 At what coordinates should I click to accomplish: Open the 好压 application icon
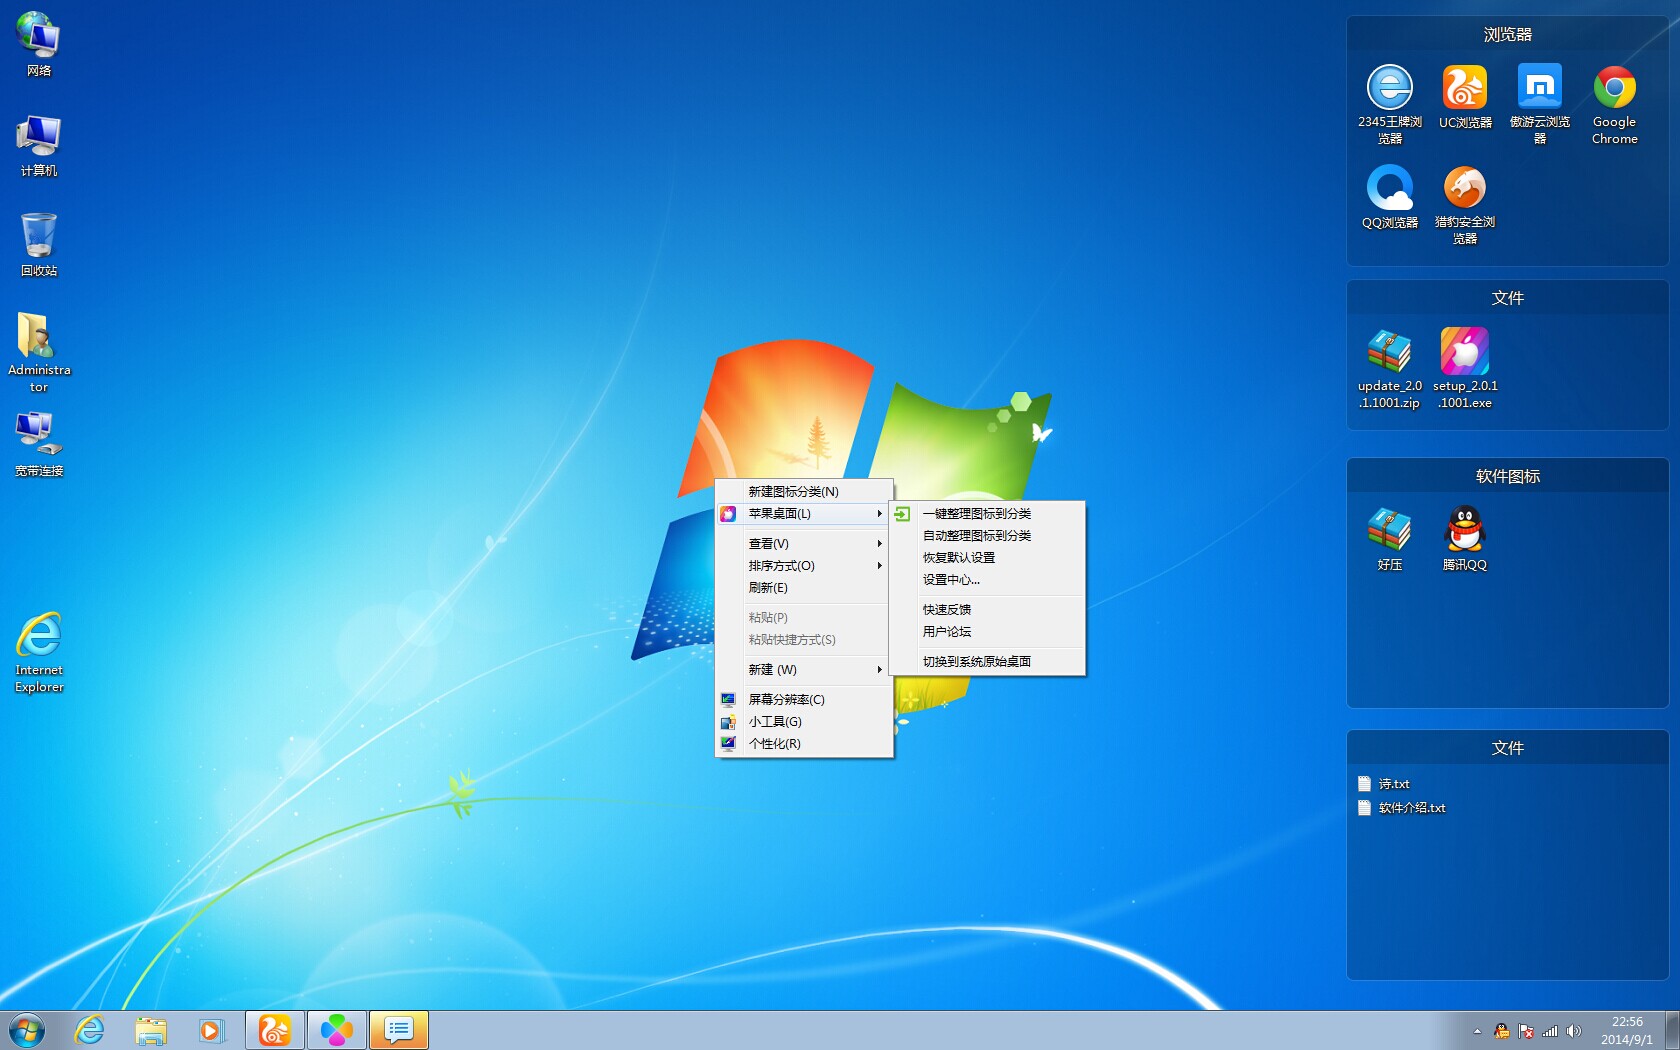(1389, 530)
